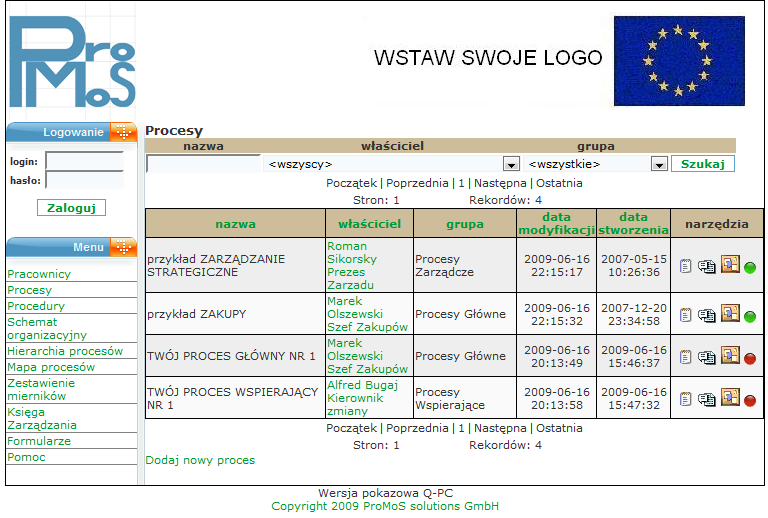
Task: Open Pomoc menu item
Action: 26,457
